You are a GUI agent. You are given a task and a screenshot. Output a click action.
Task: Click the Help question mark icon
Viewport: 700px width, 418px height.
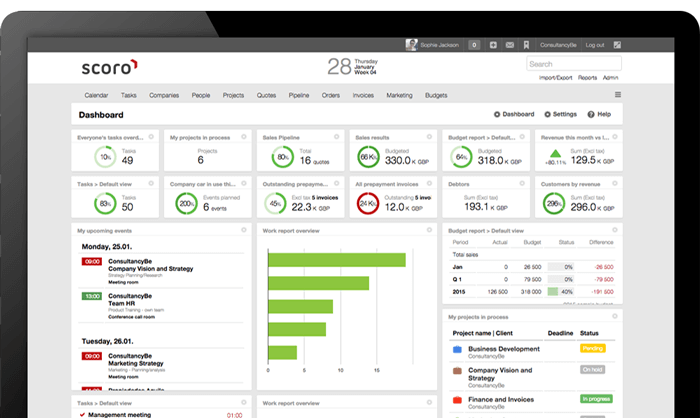pos(591,114)
